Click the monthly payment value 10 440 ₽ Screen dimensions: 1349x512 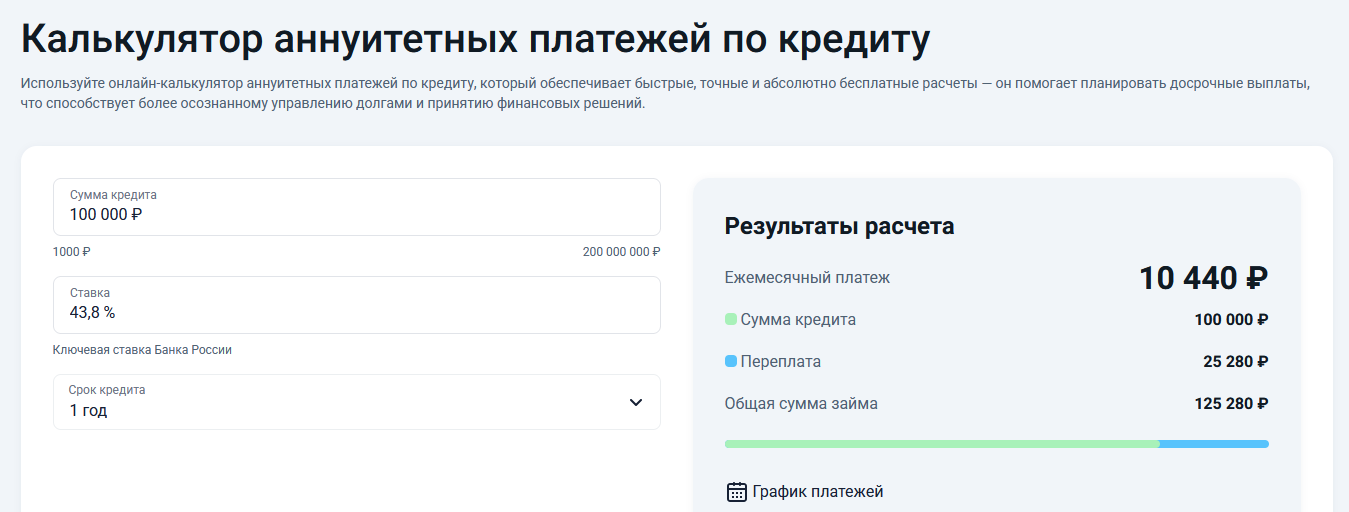click(1203, 279)
